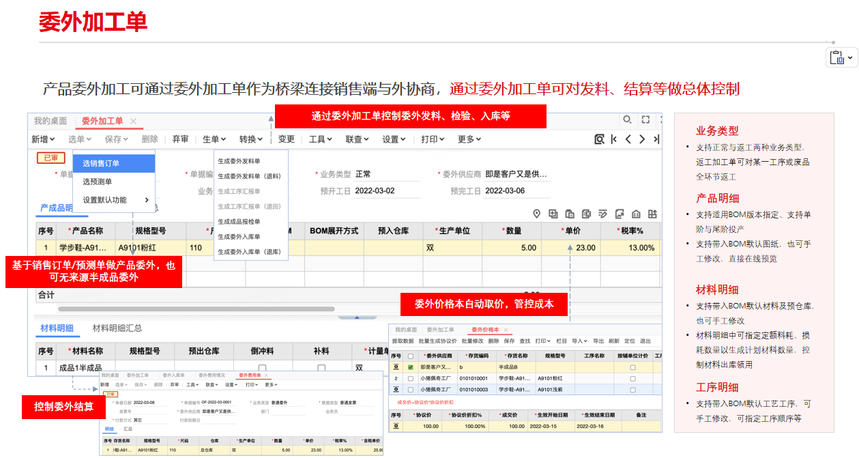The image size is (859, 458).
Task: Go to the next record arrow
Action: [642, 139]
